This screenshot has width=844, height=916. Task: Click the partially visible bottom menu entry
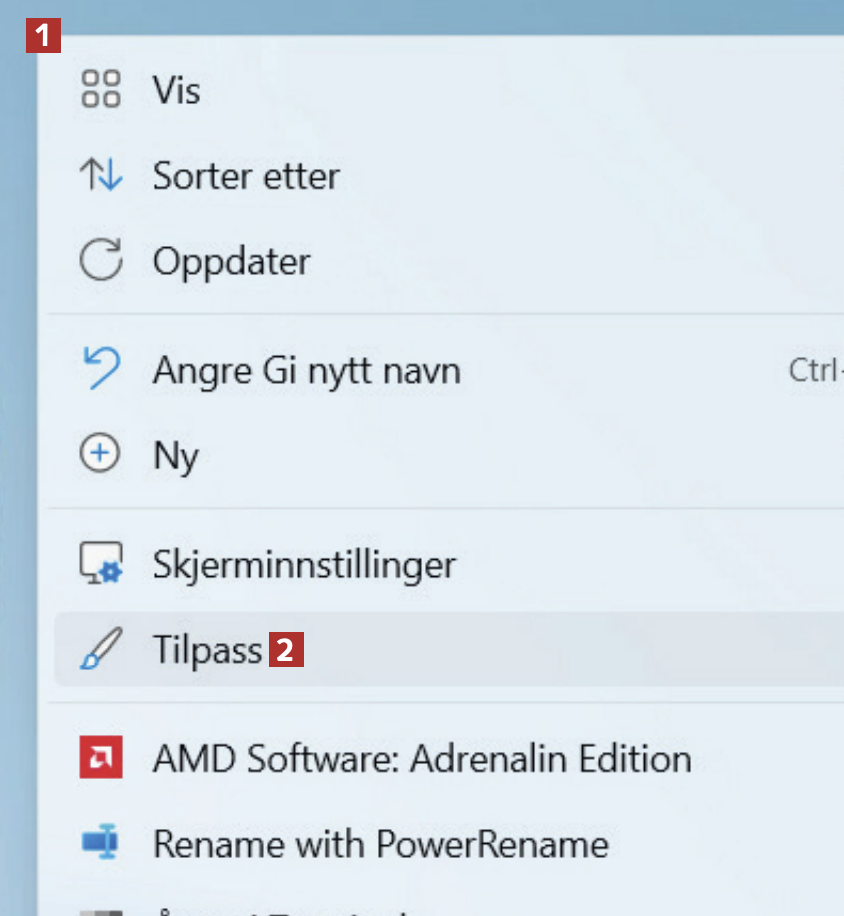pyautogui.click(x=300, y=909)
